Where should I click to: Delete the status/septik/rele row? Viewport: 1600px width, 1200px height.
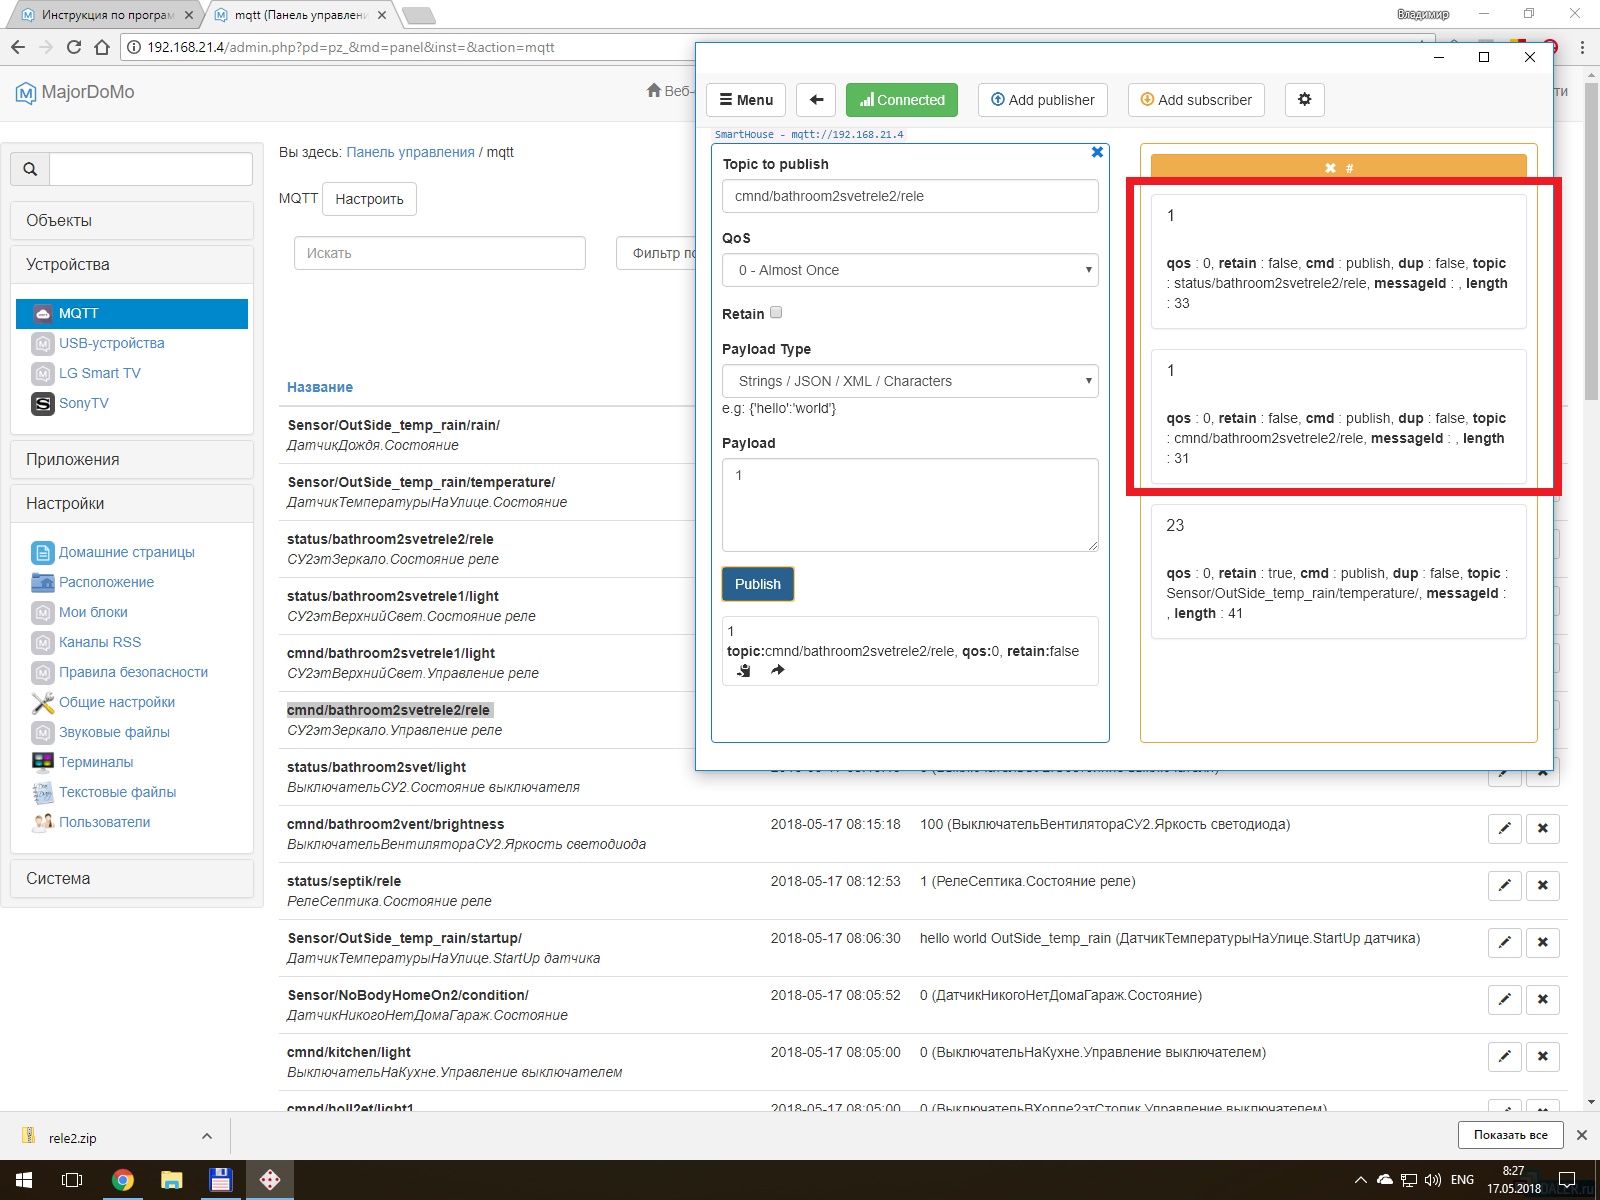tap(1543, 885)
